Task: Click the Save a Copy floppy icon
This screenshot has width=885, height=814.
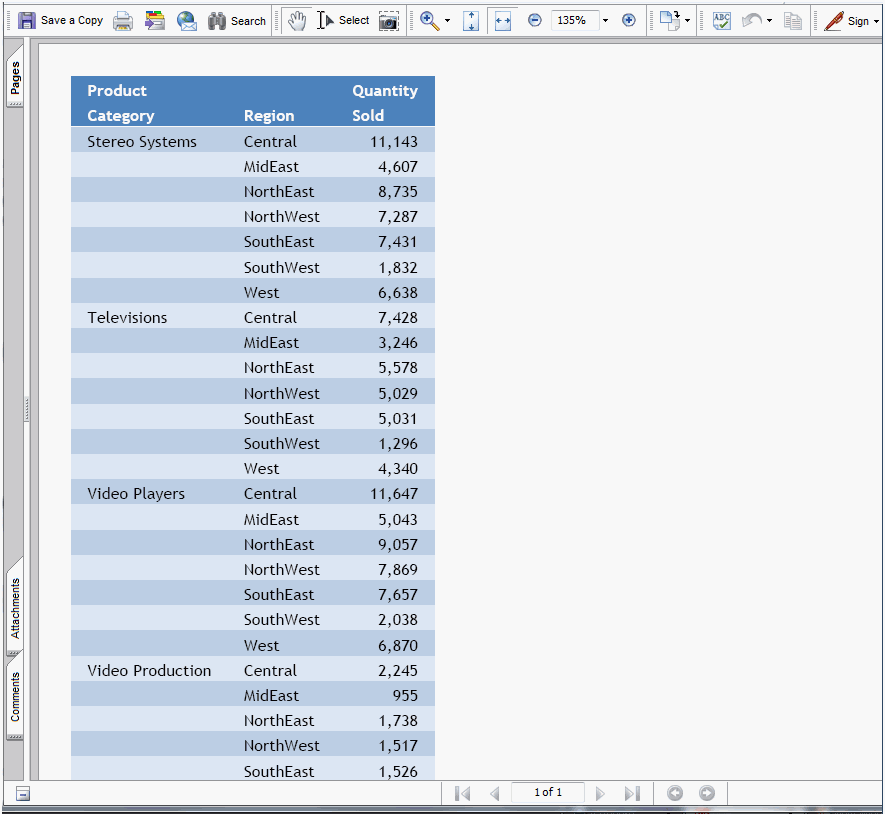Action: tap(27, 21)
